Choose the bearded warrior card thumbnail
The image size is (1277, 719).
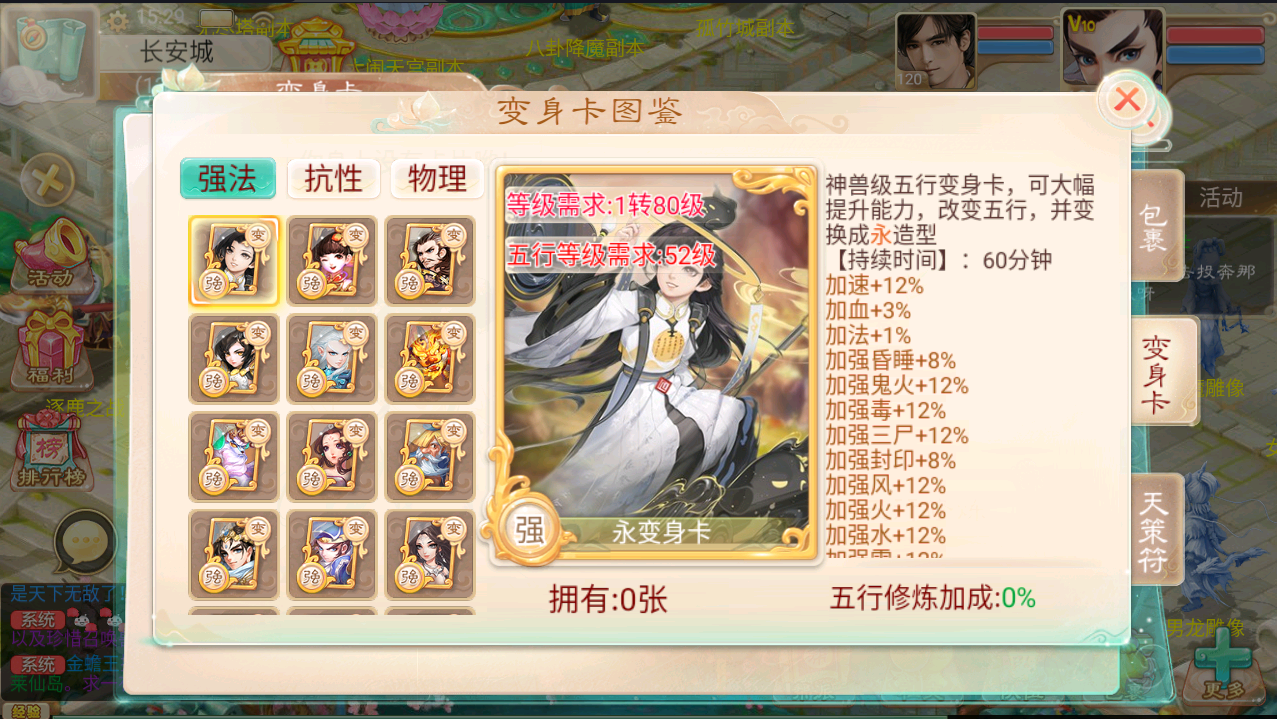[430, 260]
